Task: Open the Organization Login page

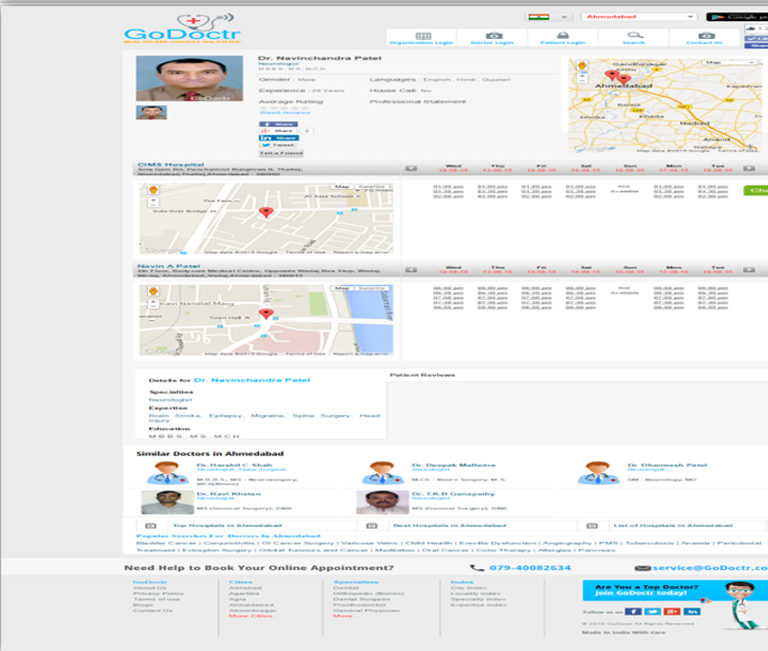Action: point(421,39)
